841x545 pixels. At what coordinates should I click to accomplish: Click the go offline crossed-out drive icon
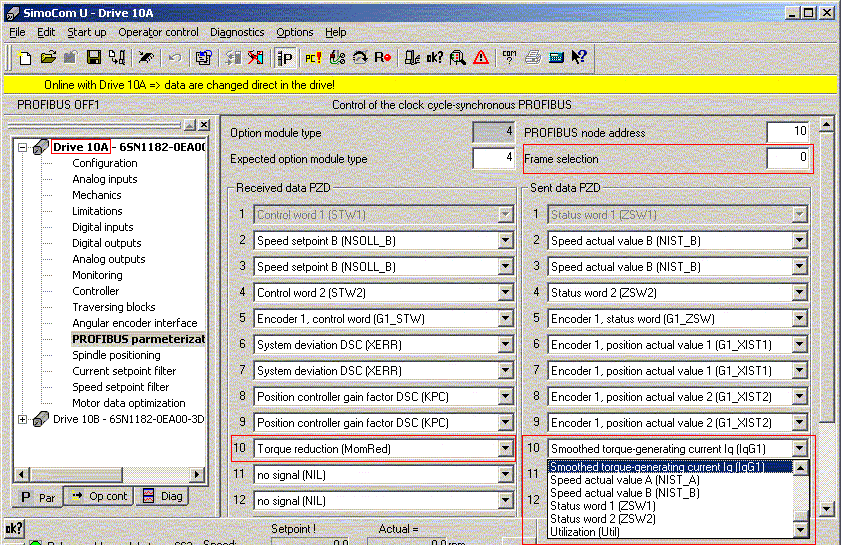(x=255, y=57)
